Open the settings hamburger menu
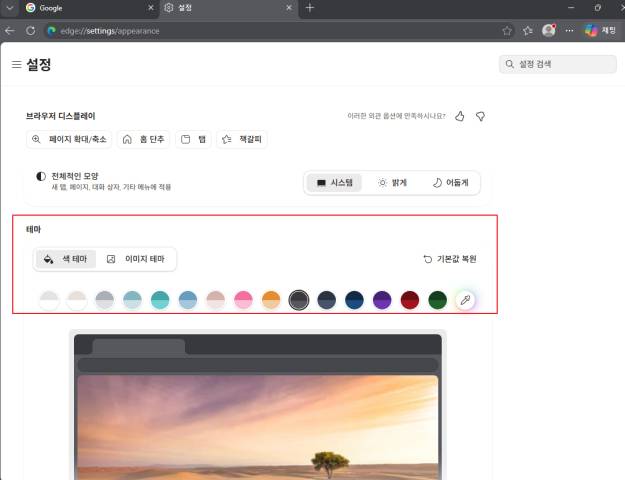Image resolution: width=625 pixels, height=480 pixels. click(16, 64)
